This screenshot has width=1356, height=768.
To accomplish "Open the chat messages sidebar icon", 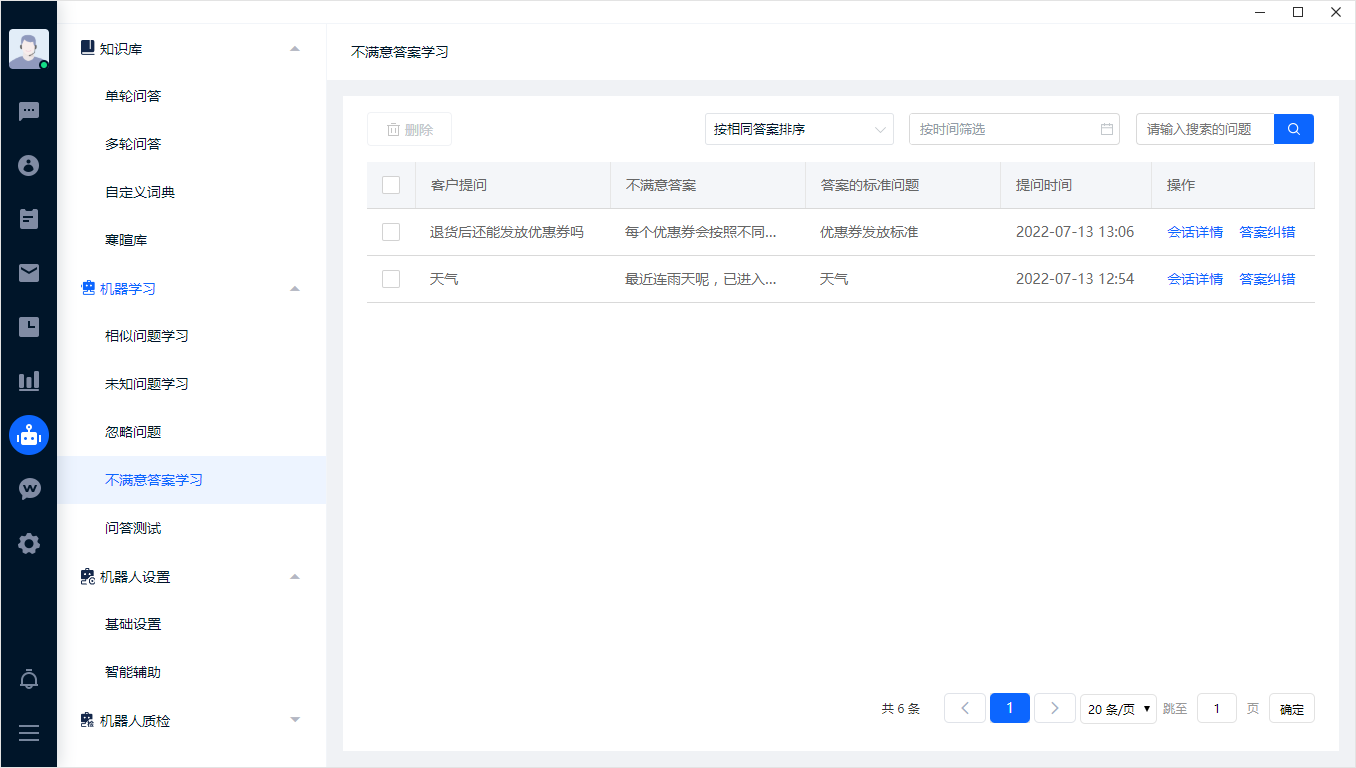I will [x=29, y=111].
